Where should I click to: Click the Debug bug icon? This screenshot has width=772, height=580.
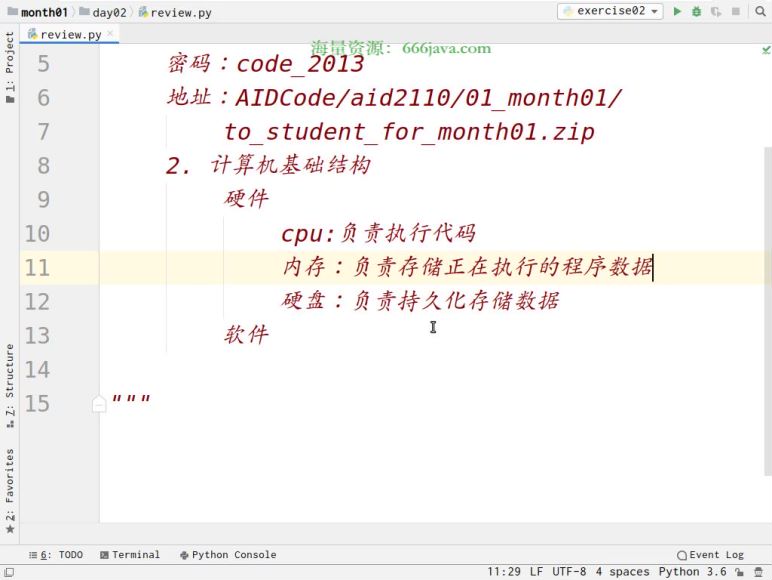(696, 12)
